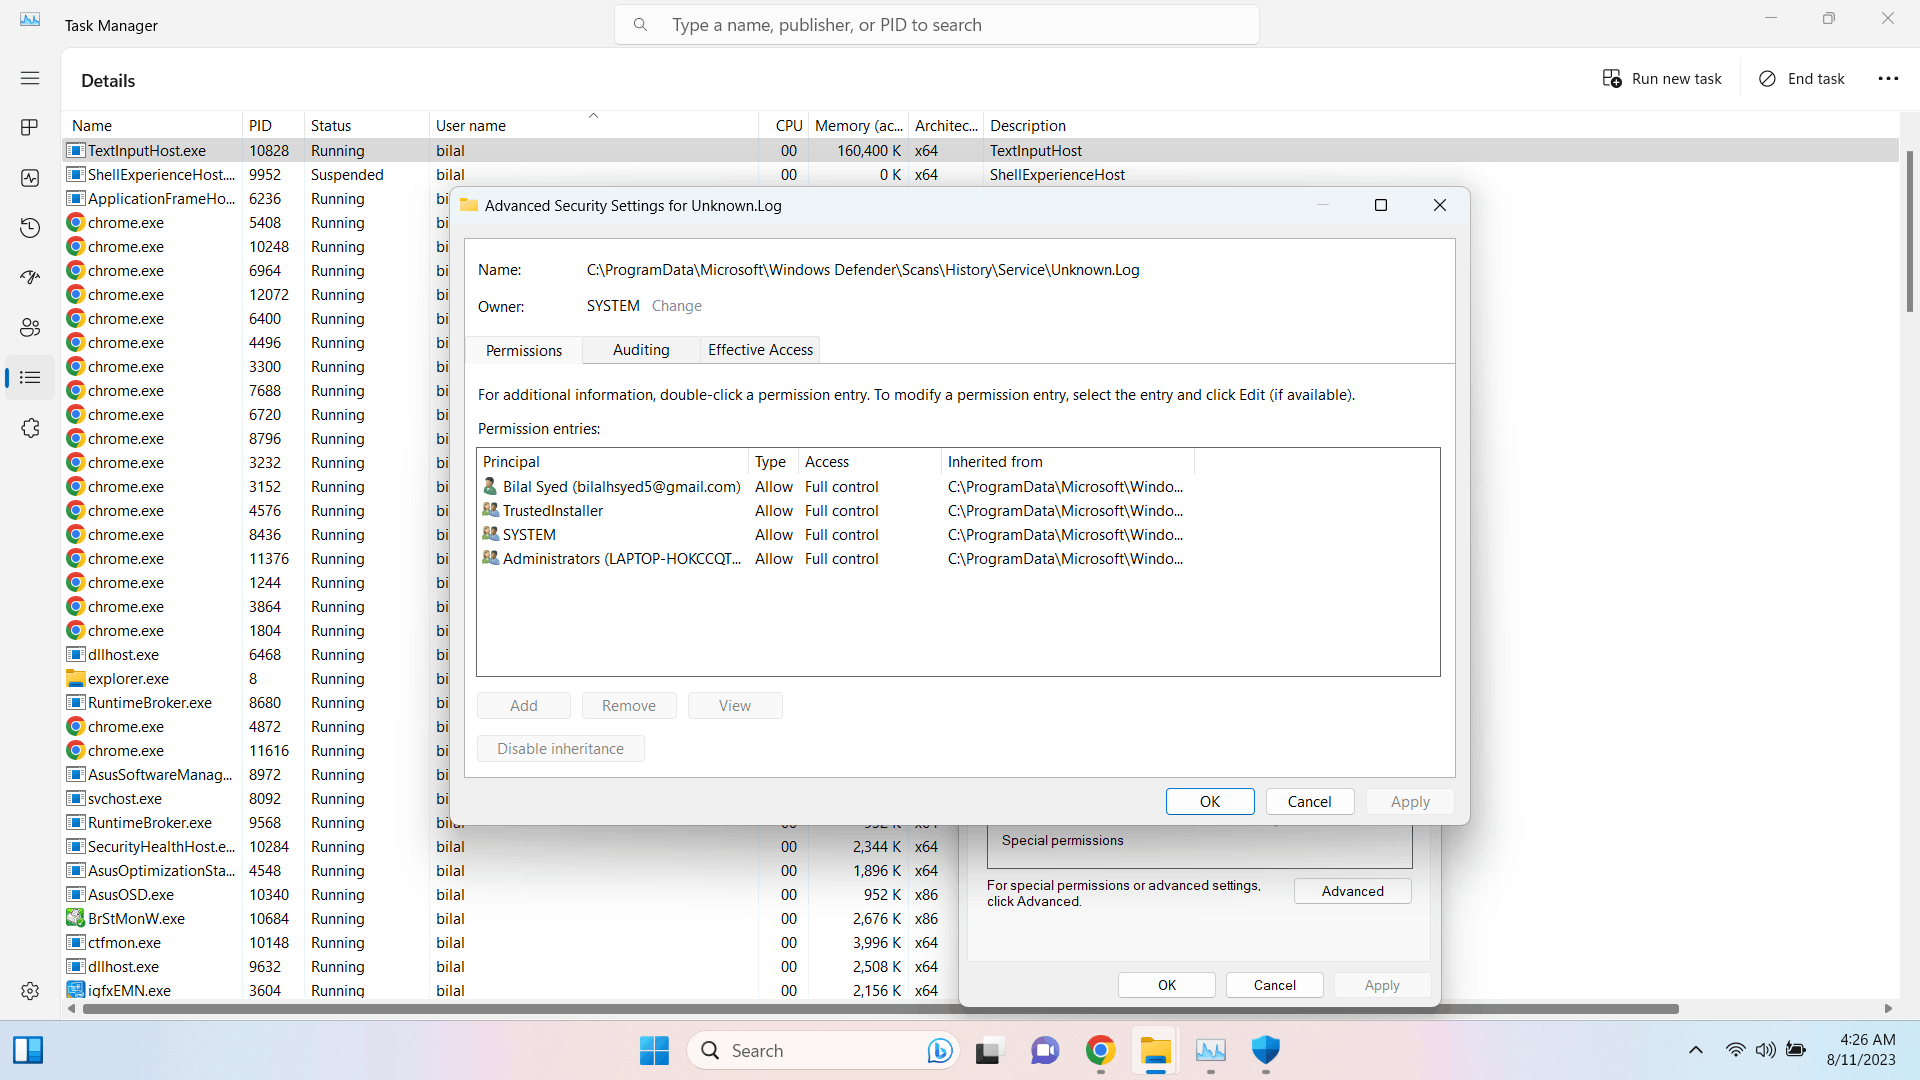Open App history view

coord(29,228)
